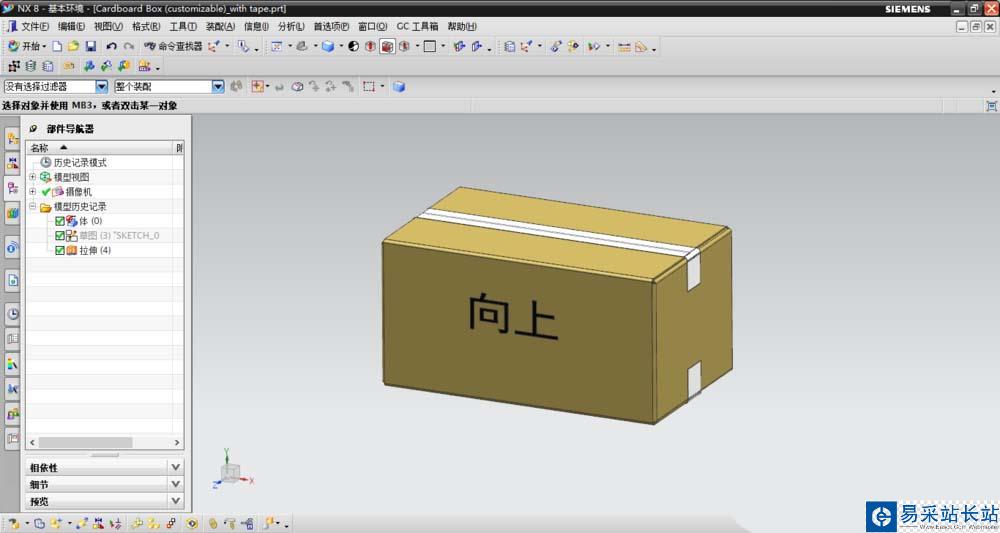Click the navigator scroll right arrow

pyautogui.click(x=177, y=442)
